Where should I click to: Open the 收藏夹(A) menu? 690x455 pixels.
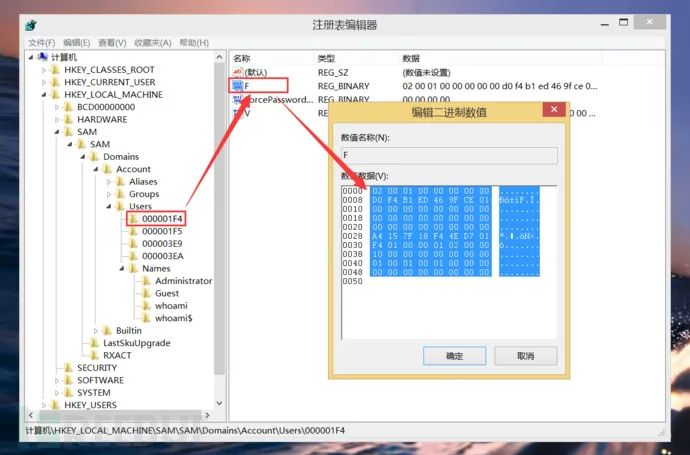[x=153, y=43]
